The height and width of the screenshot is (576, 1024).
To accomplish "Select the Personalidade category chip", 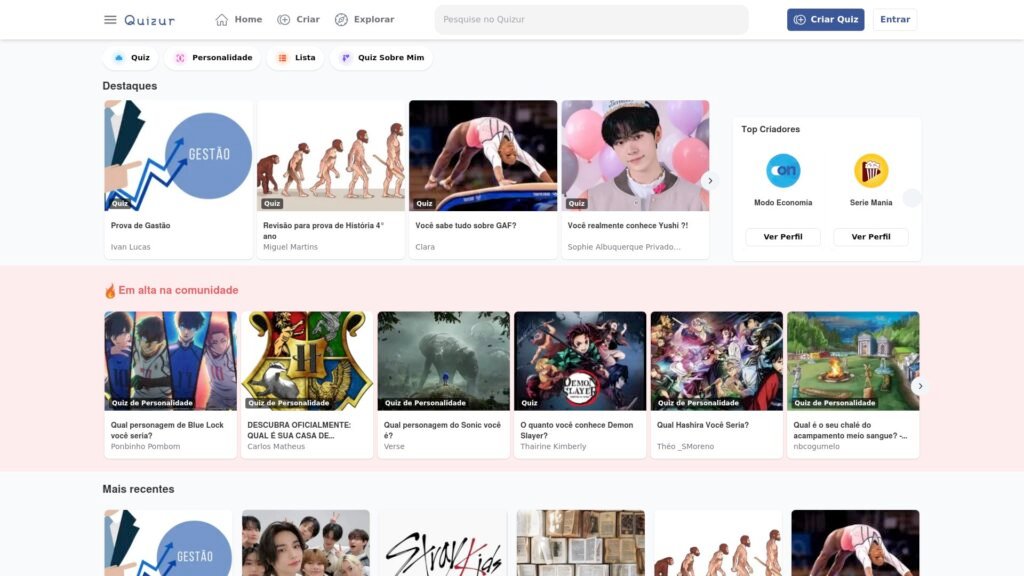I will [x=213, y=58].
